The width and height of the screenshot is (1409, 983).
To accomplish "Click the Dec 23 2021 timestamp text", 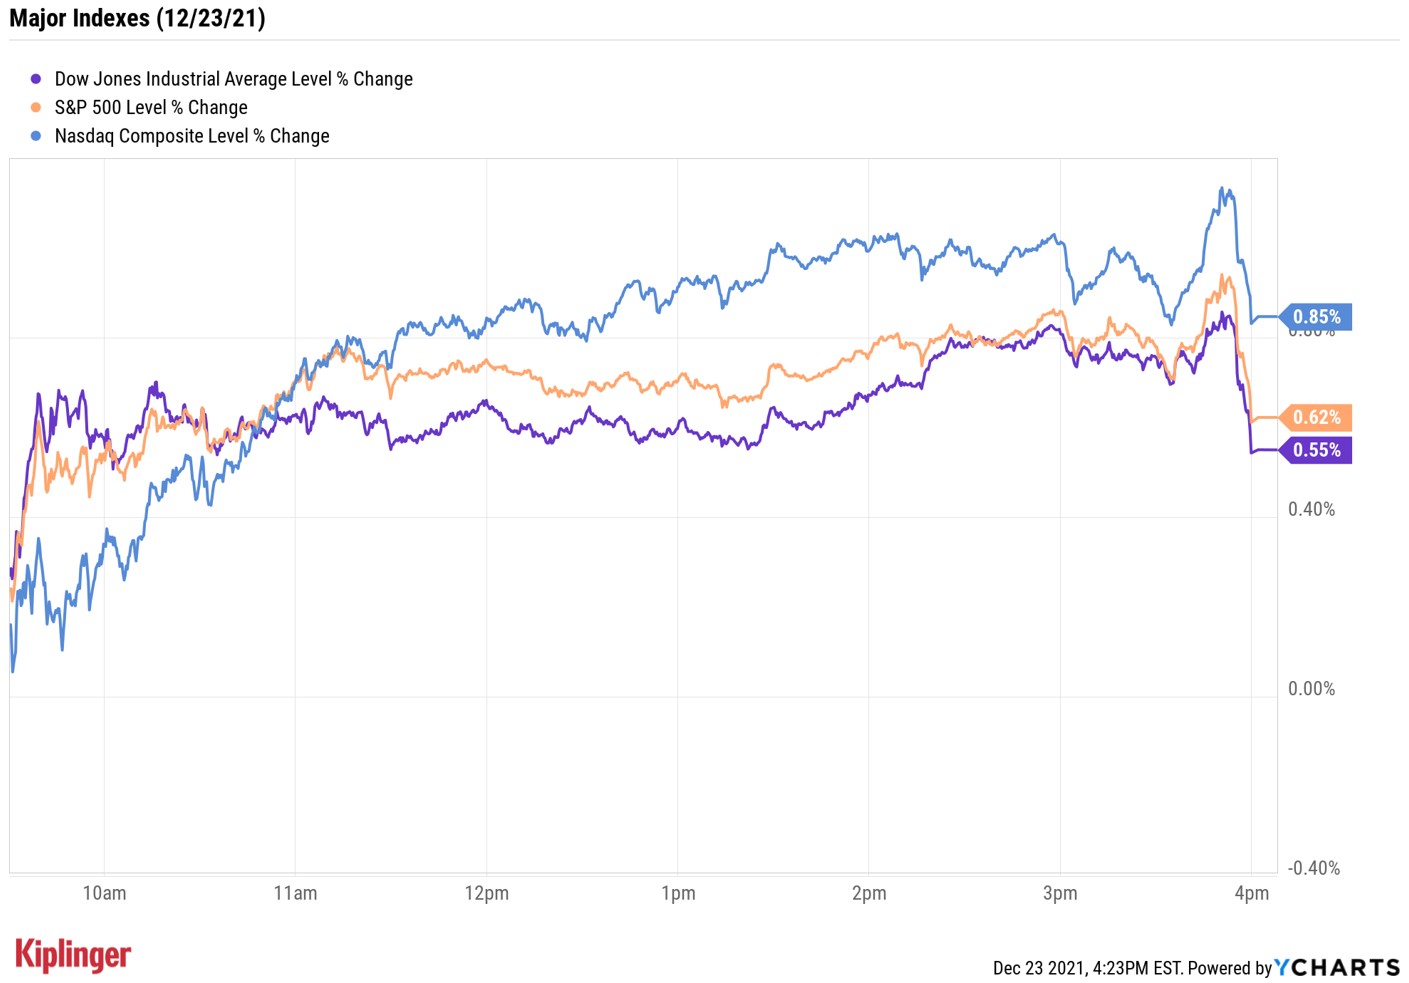I will pos(1087,968).
